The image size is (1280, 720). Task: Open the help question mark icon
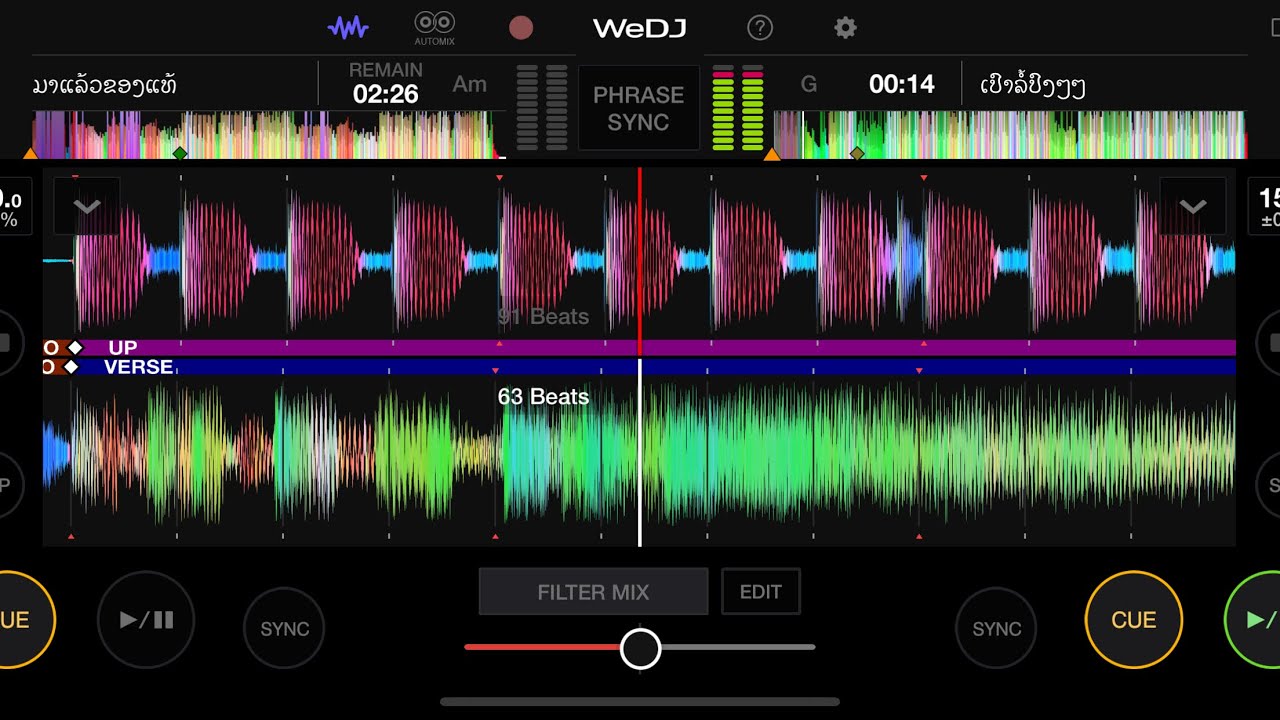point(760,27)
